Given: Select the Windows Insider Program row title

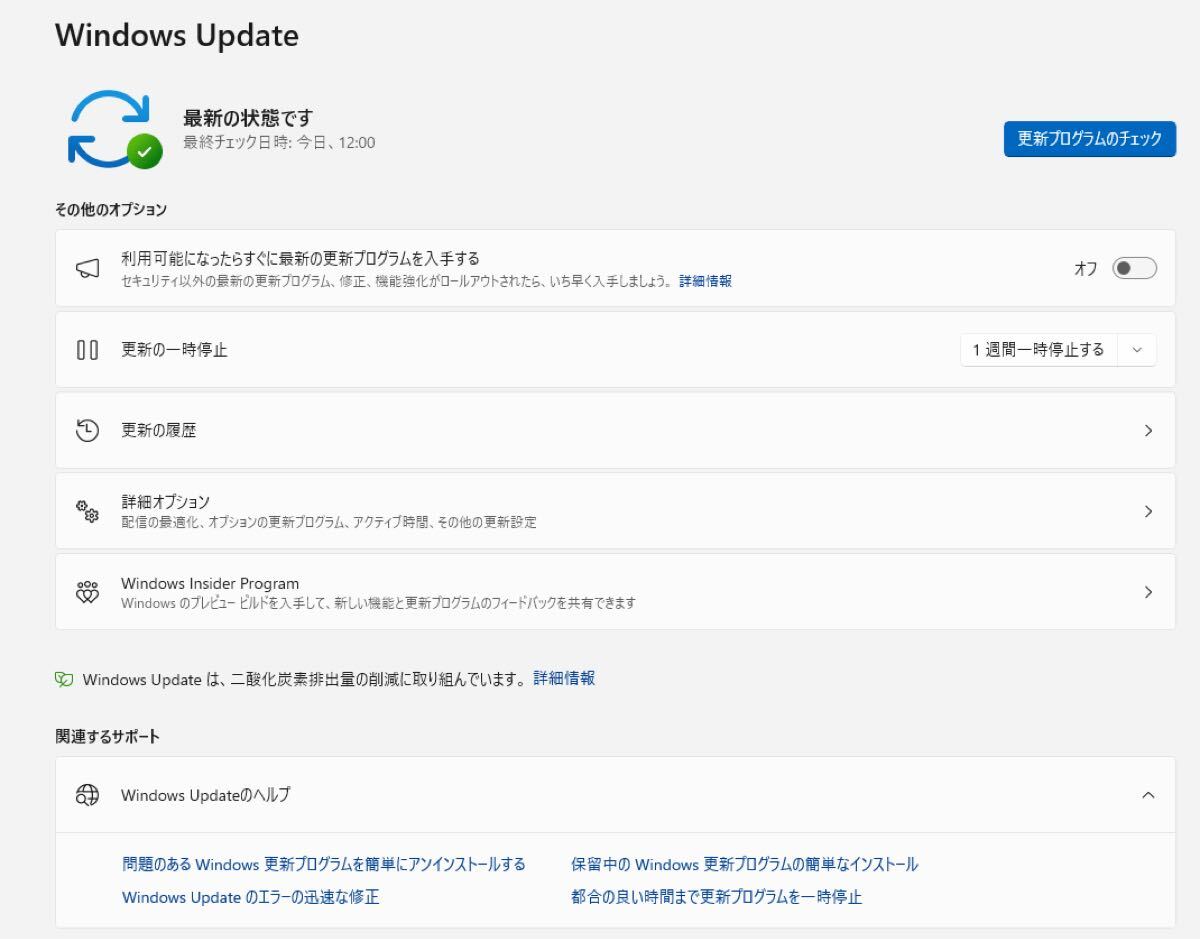Looking at the screenshot, I should click(210, 583).
